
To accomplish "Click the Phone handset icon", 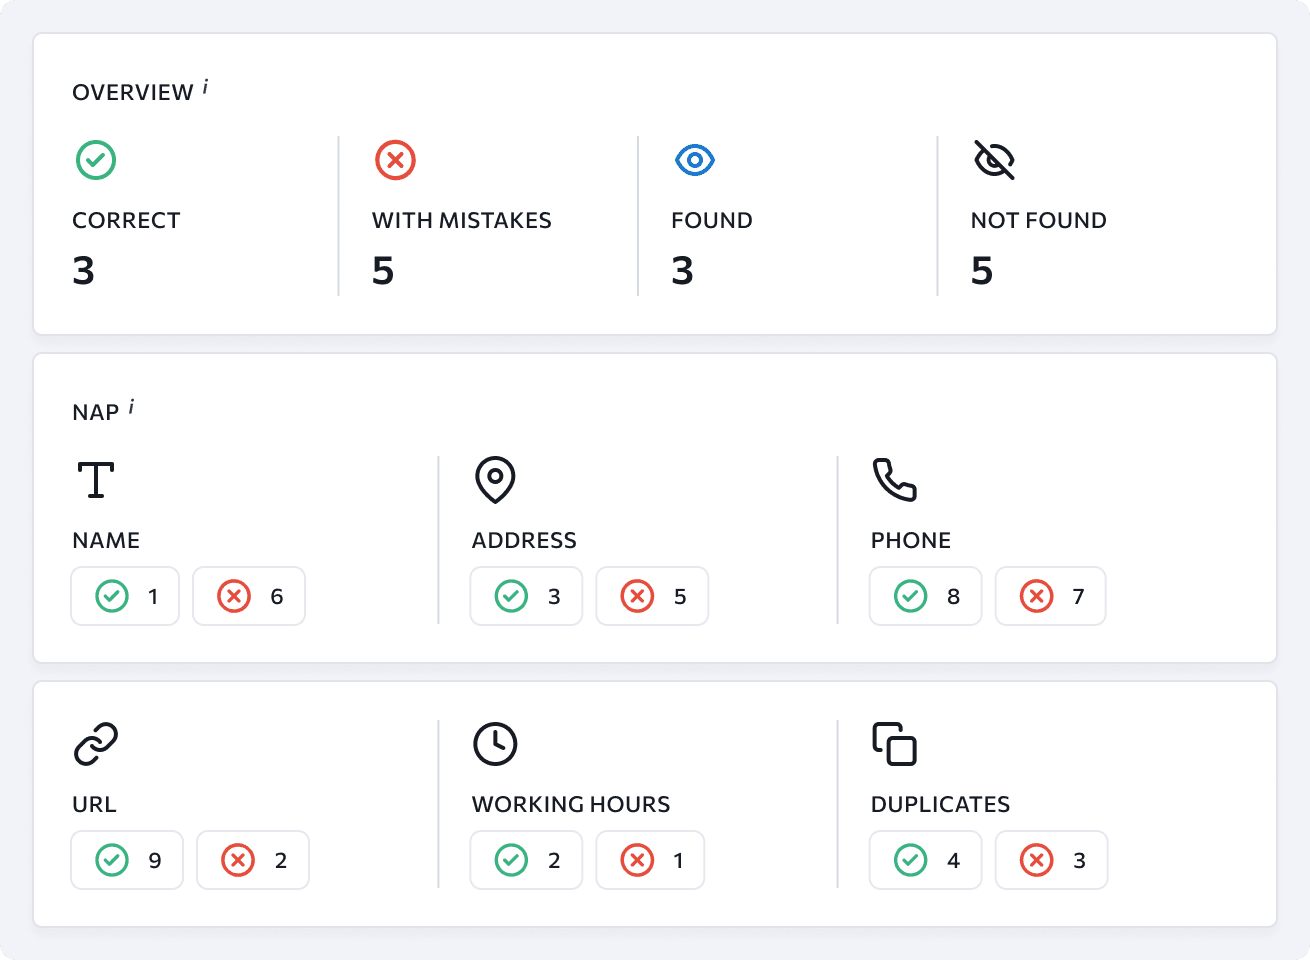I will (x=894, y=480).
